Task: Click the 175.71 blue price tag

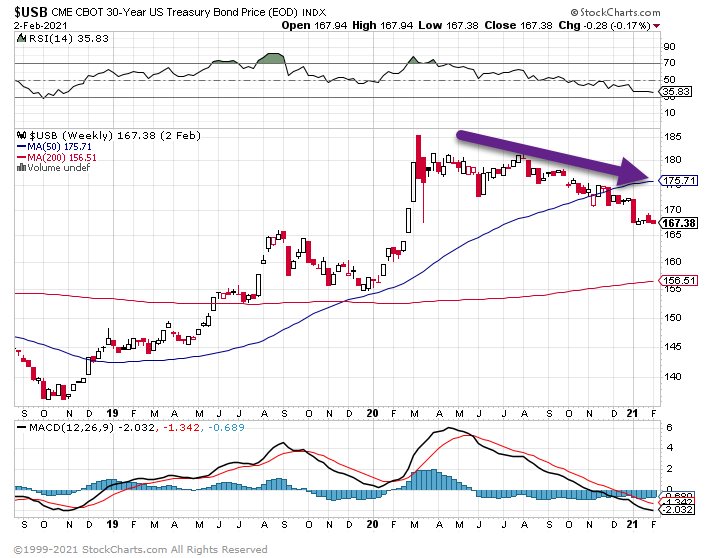Action: pos(679,180)
